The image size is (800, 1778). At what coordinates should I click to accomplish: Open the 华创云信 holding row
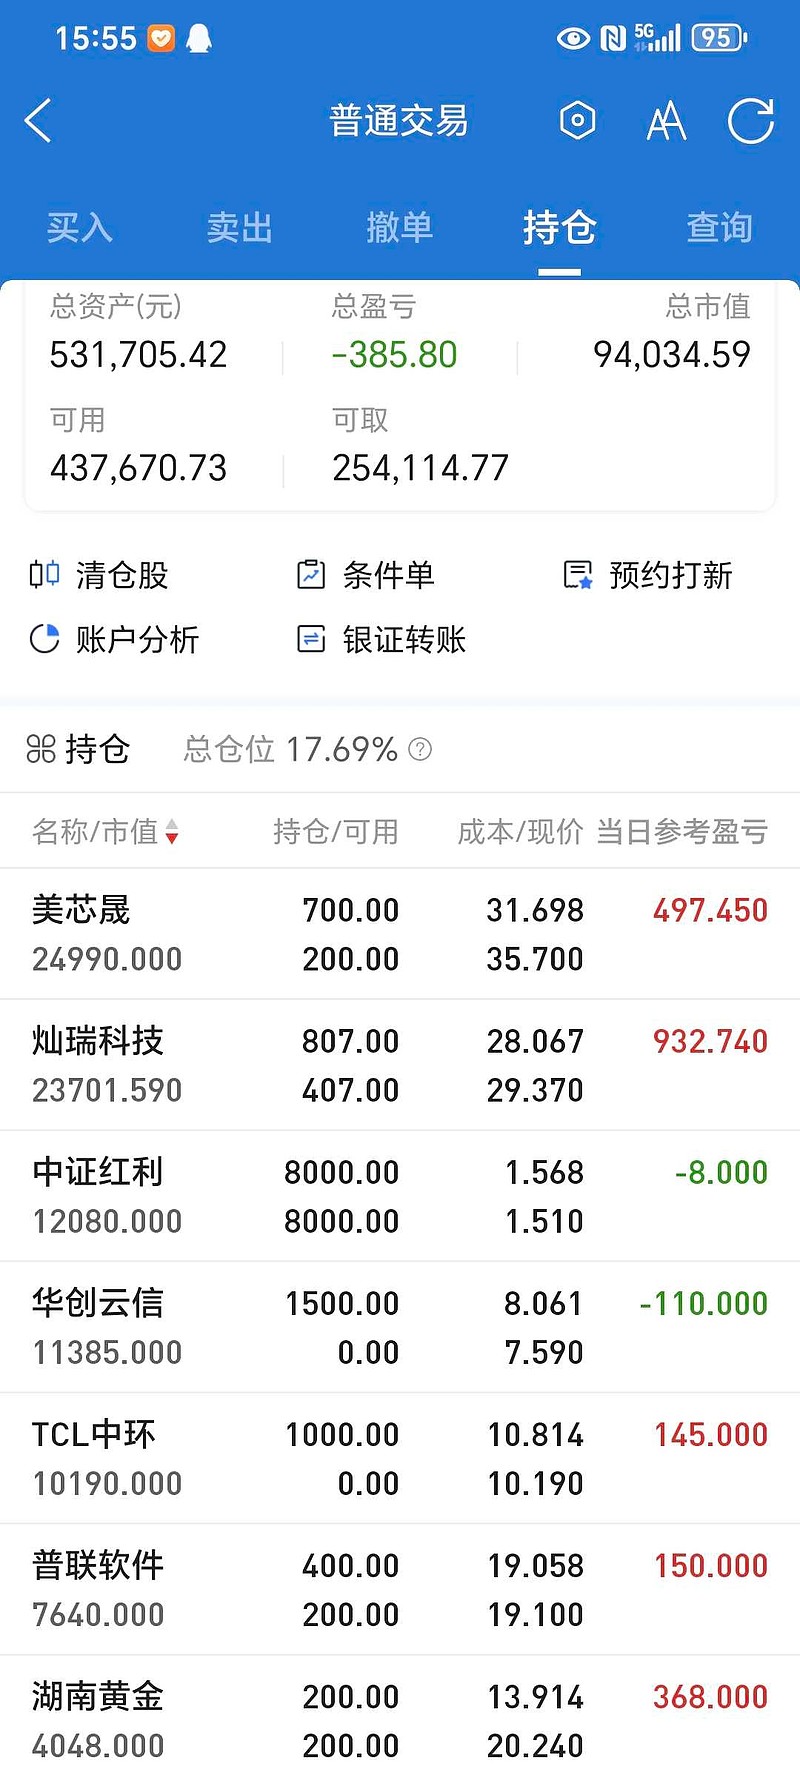pyautogui.click(x=400, y=1327)
